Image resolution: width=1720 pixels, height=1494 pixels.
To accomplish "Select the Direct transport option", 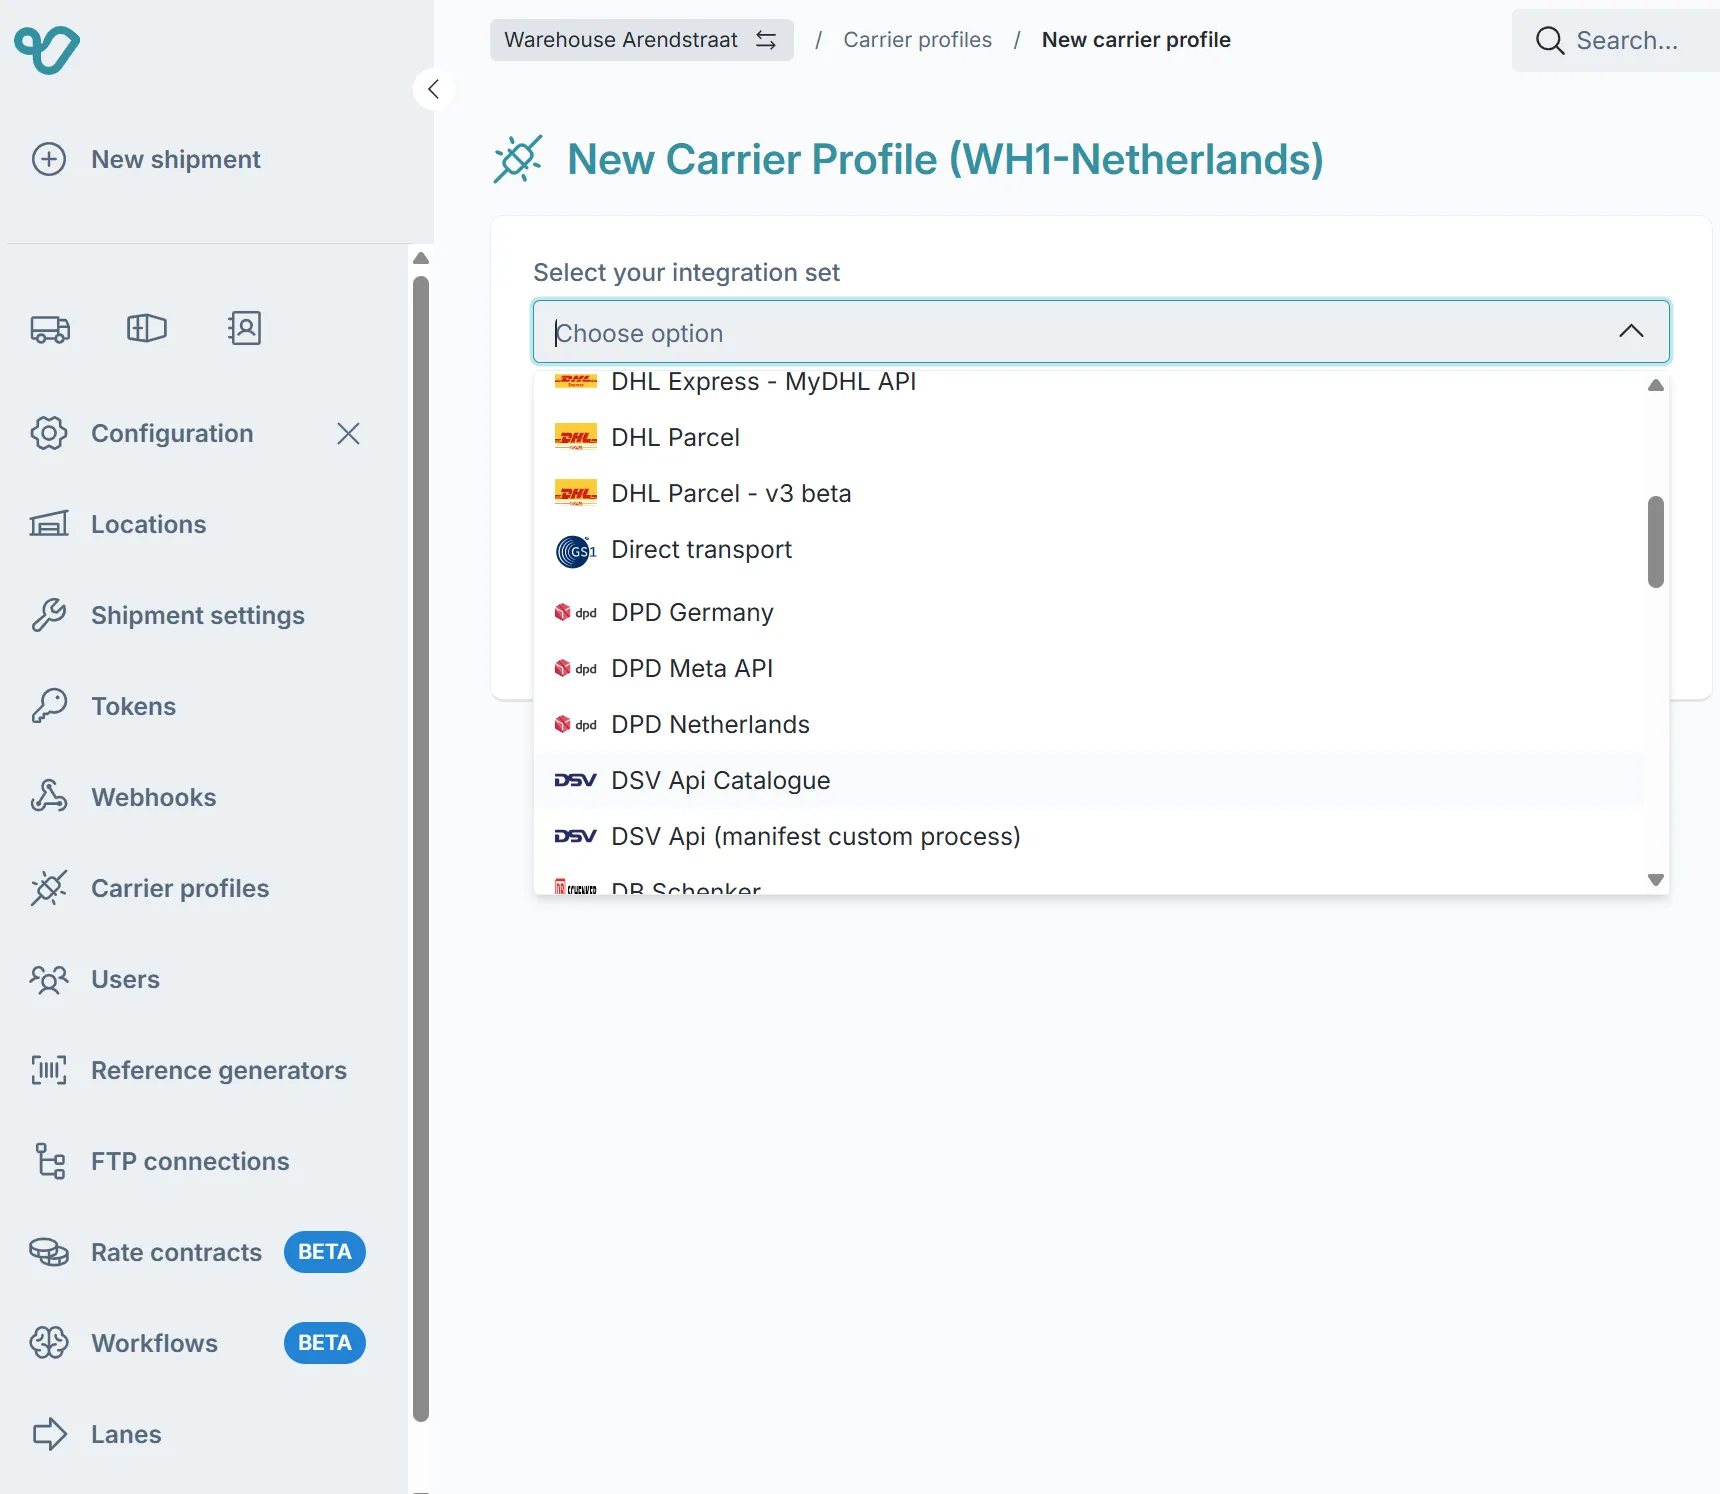I will click(1089, 551).
